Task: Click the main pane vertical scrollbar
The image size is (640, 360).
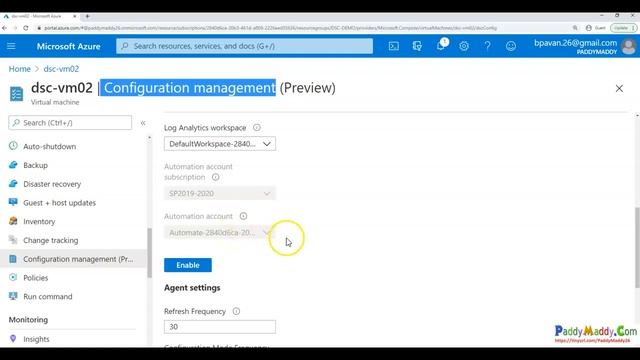Action: point(637,247)
